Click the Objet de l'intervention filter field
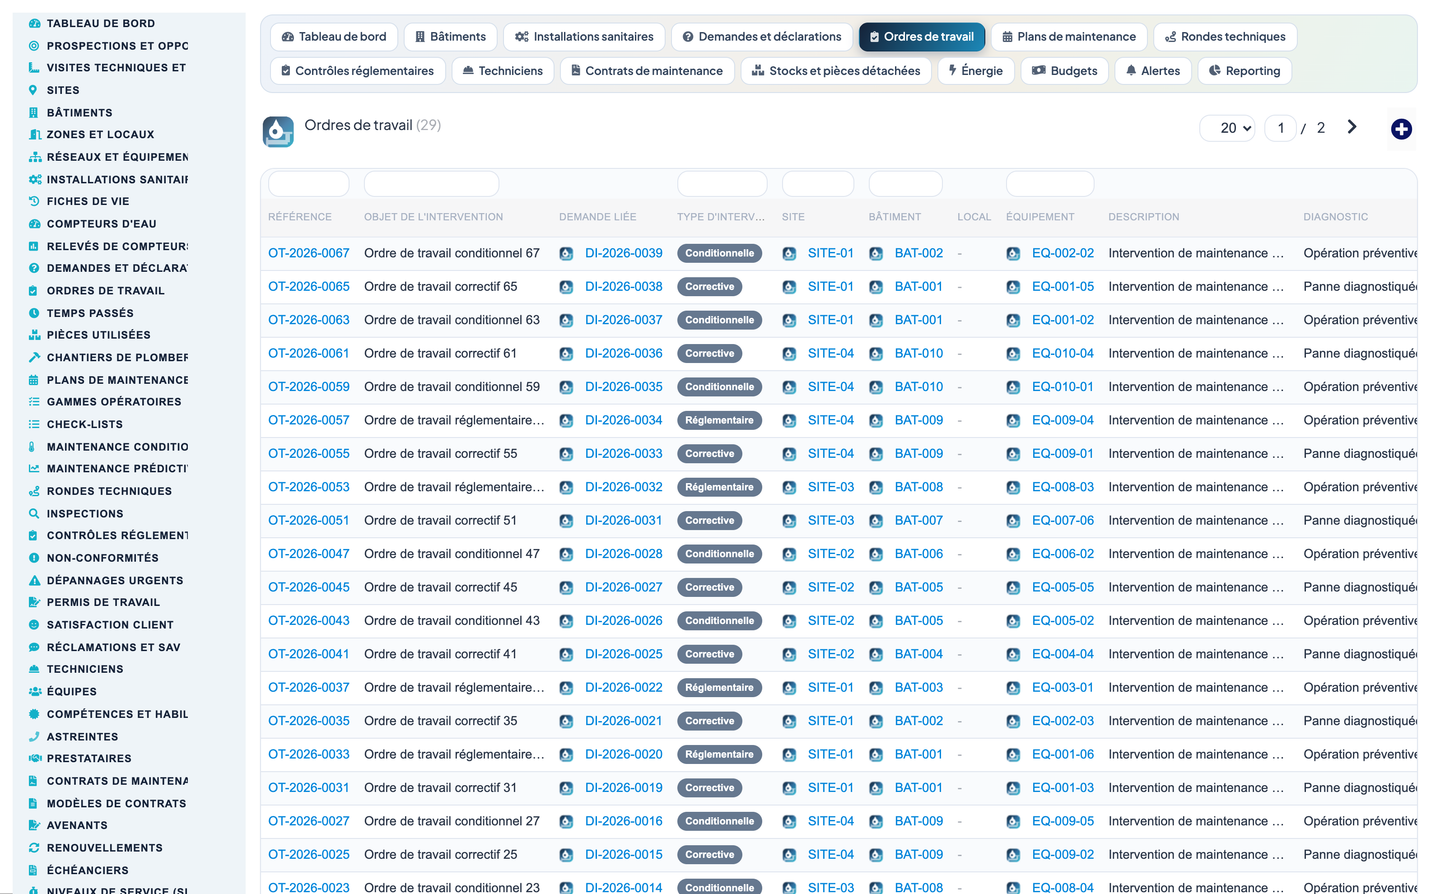The height and width of the screenshot is (894, 1445). pos(431,184)
